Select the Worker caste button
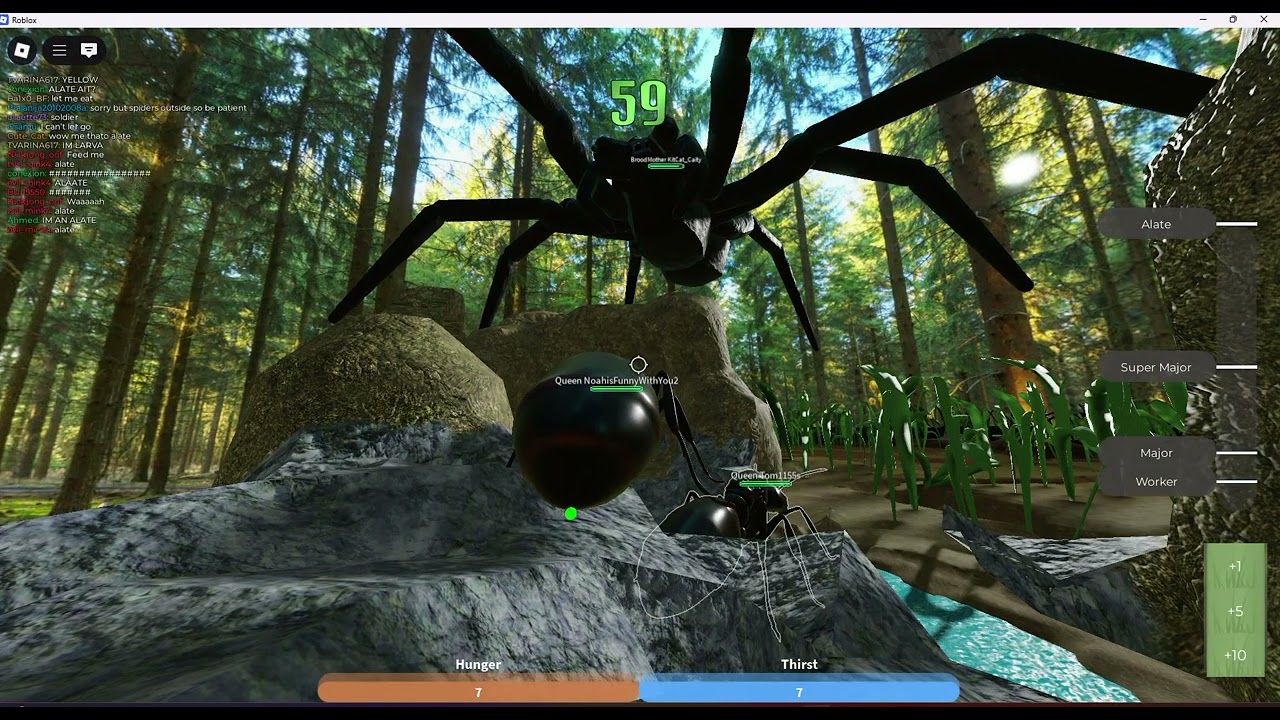Screen dimensions: 1280x720 pos(1156,481)
